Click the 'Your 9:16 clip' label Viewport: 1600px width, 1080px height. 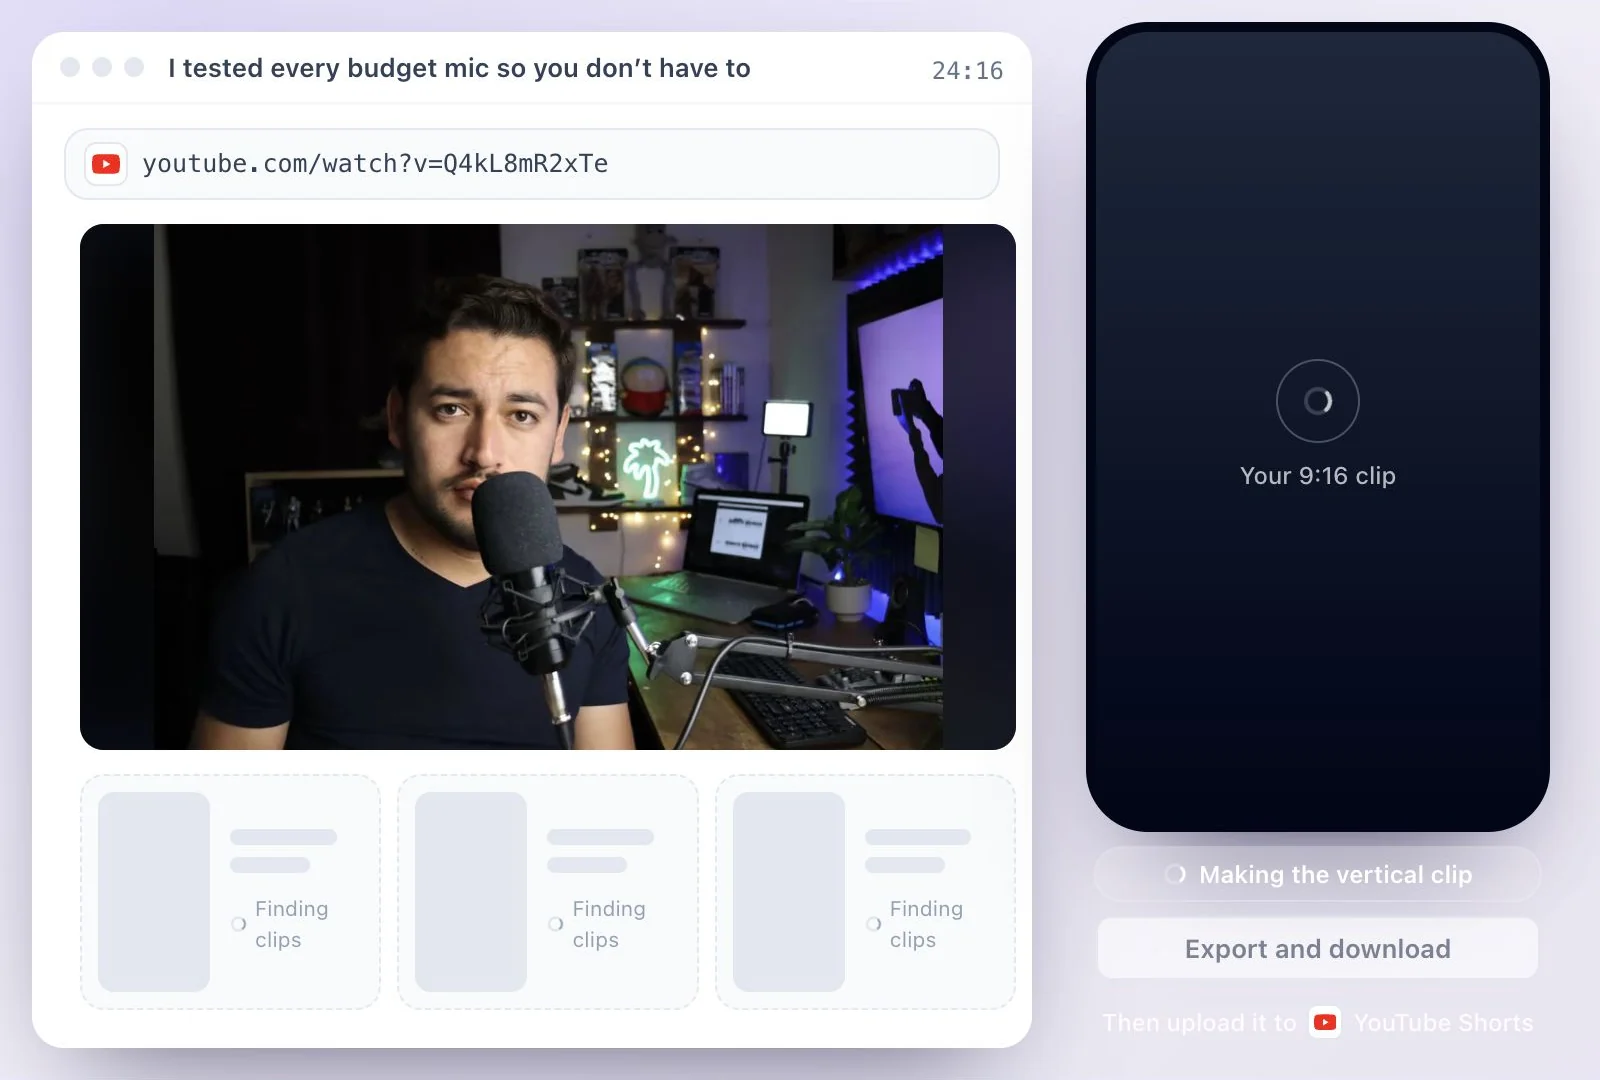pos(1318,476)
